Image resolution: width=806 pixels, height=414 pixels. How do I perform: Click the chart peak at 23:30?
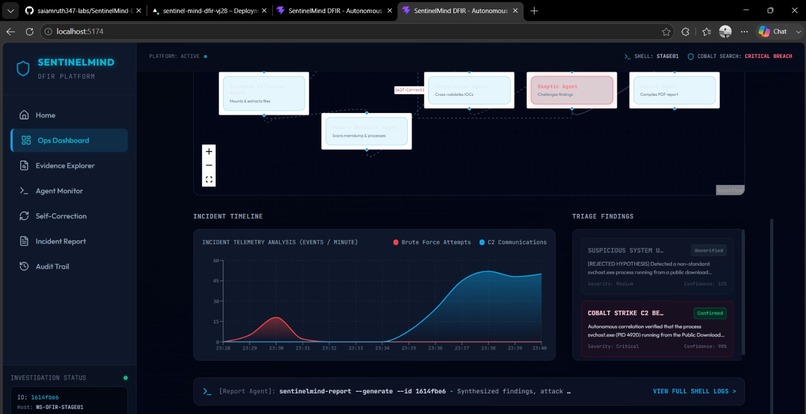(x=277, y=317)
